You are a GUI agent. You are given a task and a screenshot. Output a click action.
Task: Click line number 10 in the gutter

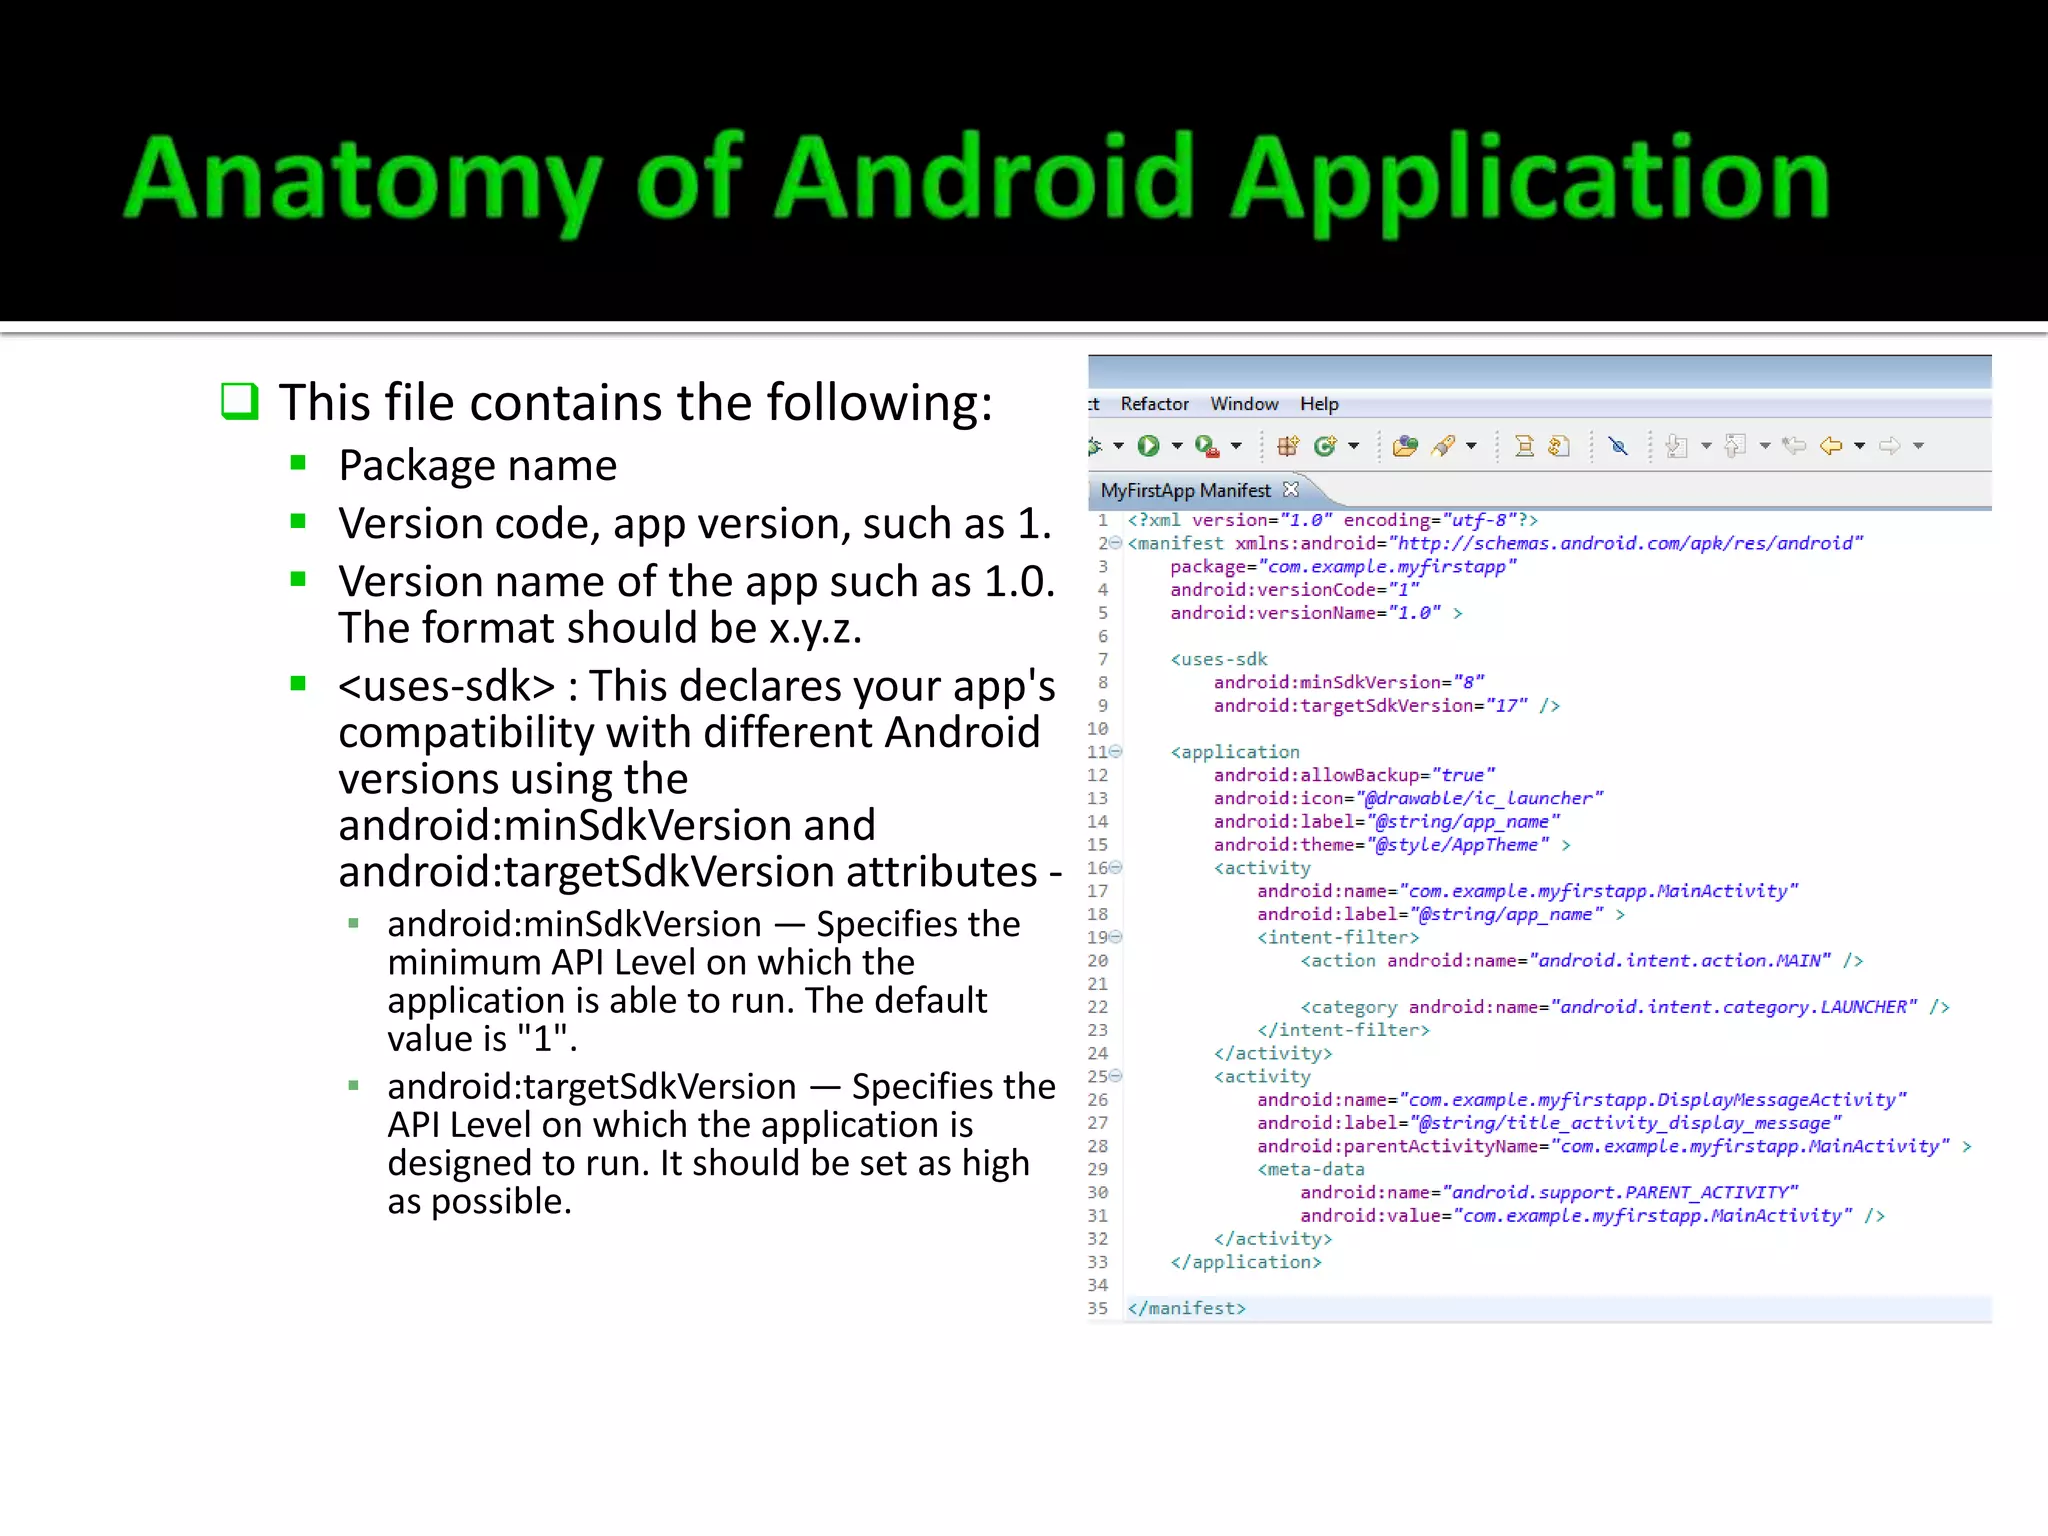1097,729
